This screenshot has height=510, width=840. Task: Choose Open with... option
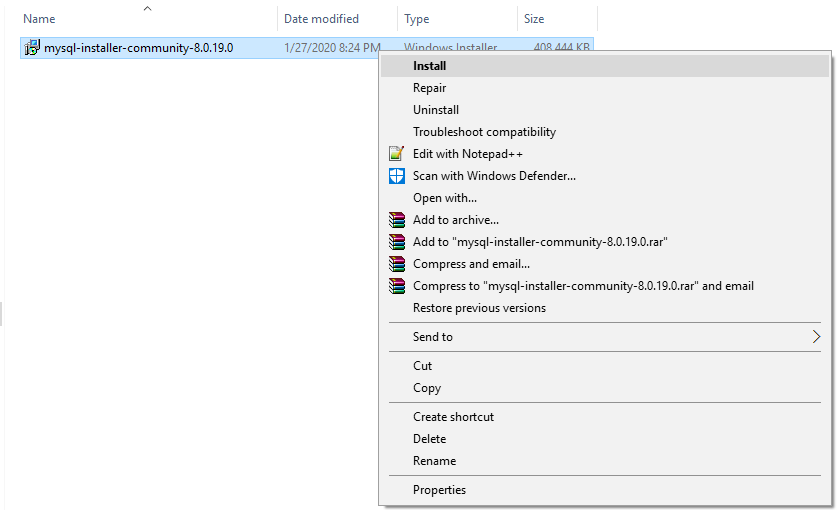[x=605, y=198]
